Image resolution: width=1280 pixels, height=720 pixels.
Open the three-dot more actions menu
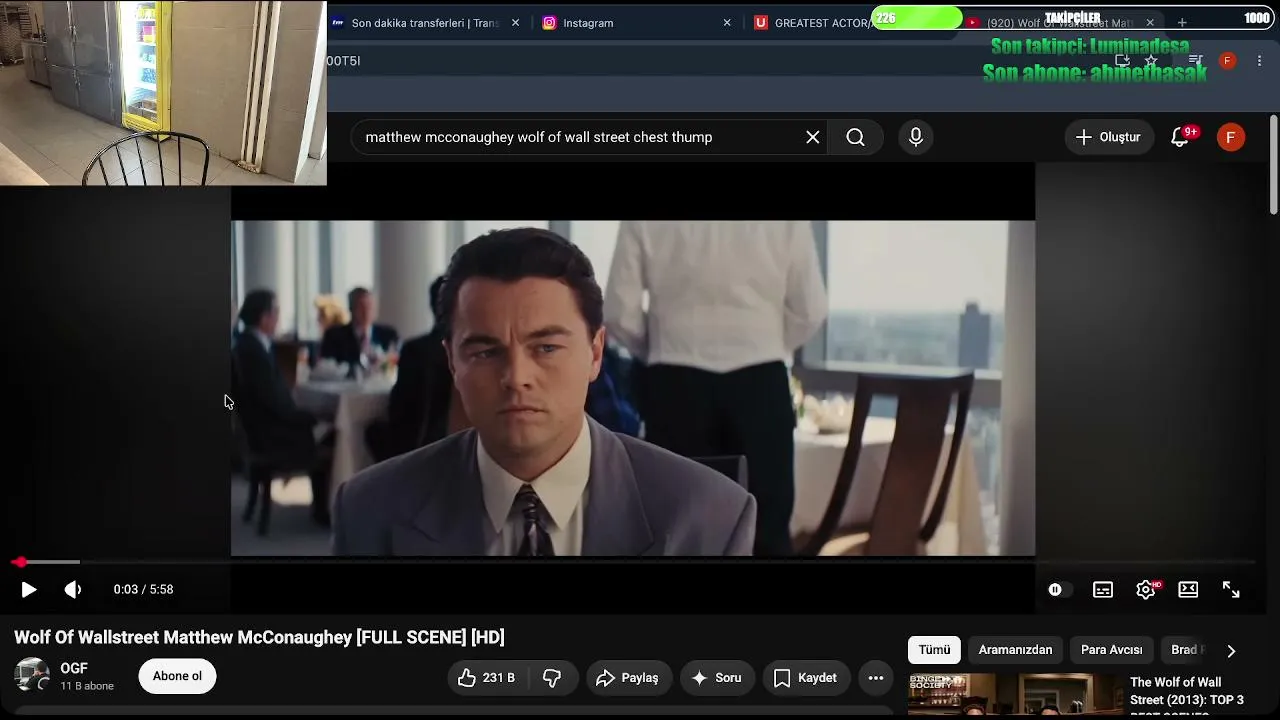[876, 678]
